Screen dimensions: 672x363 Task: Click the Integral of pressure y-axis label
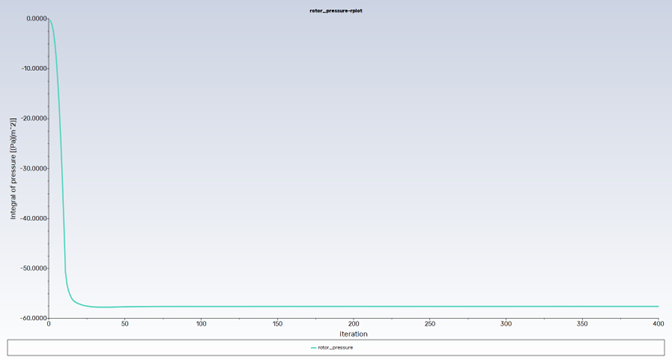pos(13,168)
